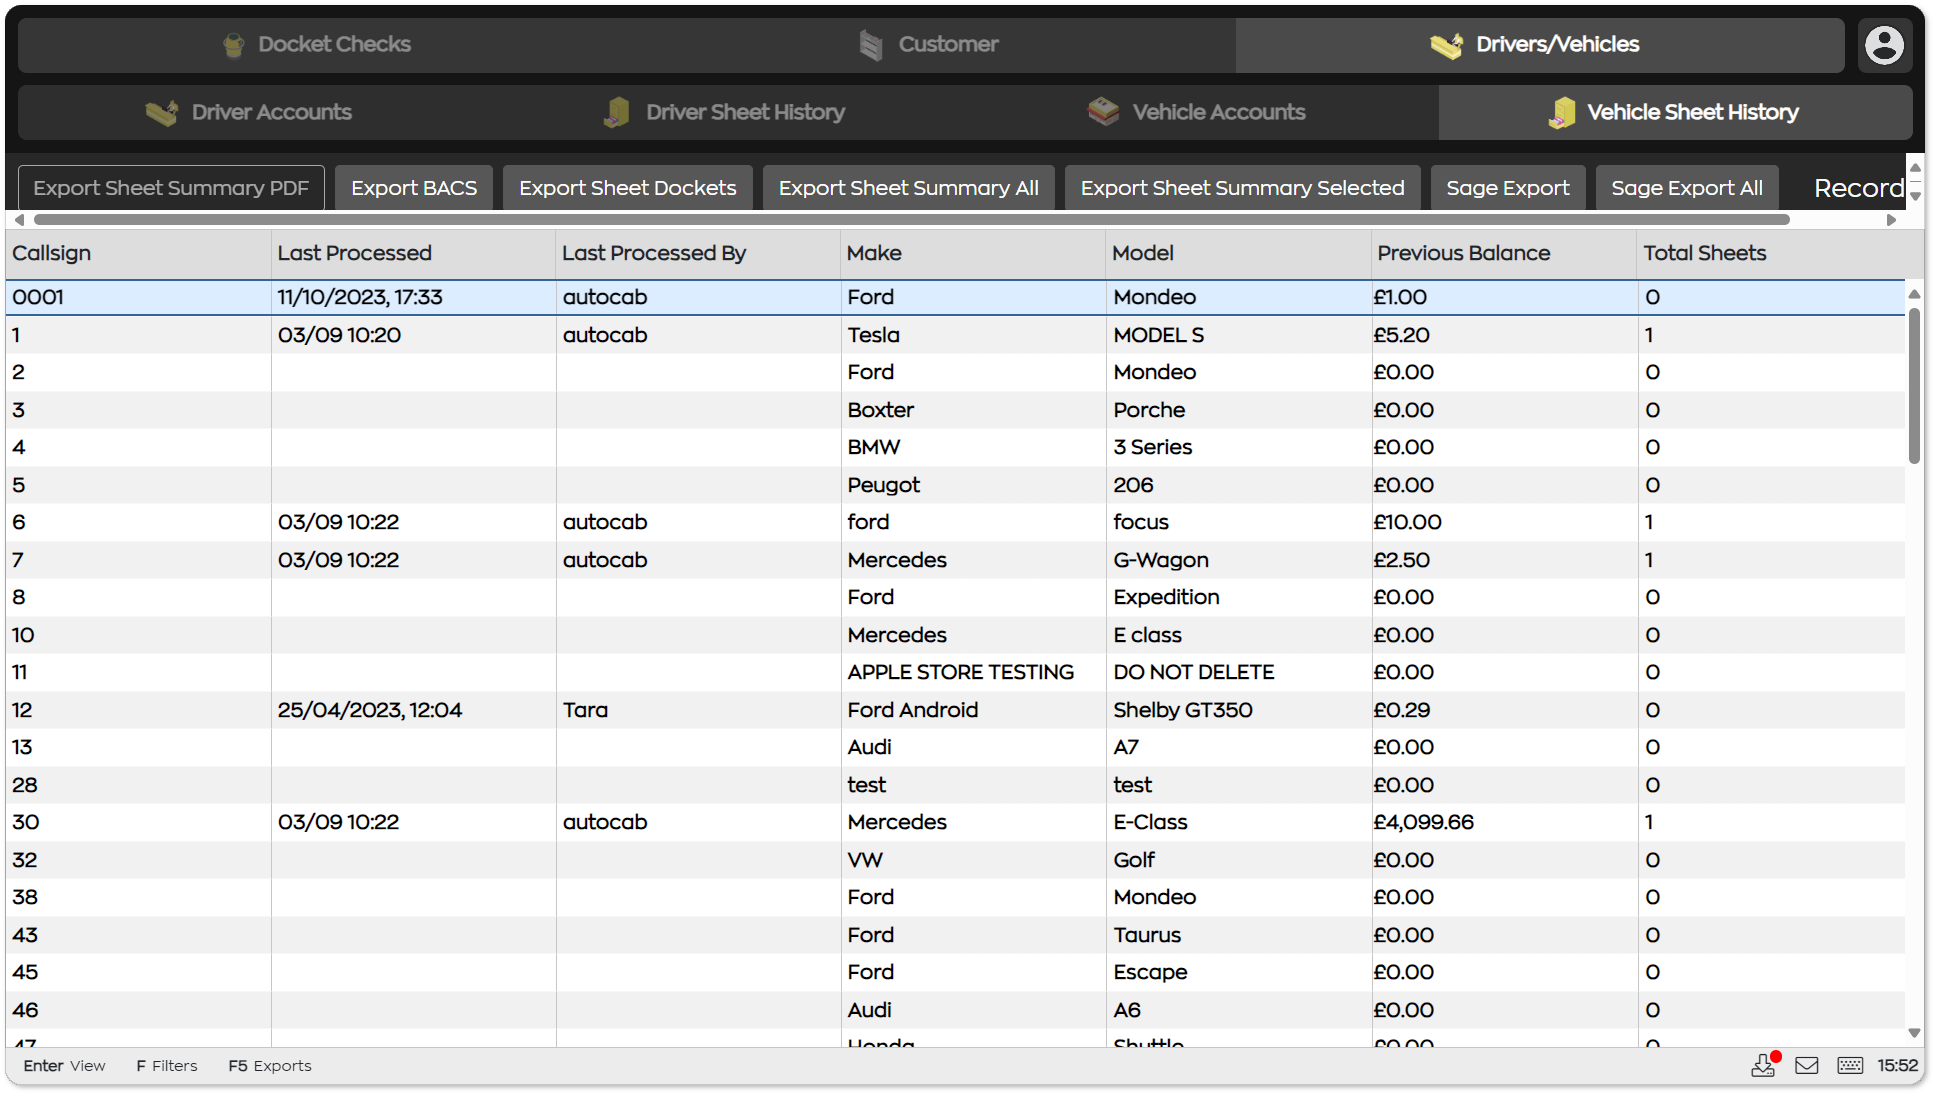The height and width of the screenshot is (1095, 1935).
Task: Sort by Last Processed By header
Action: click(698, 254)
